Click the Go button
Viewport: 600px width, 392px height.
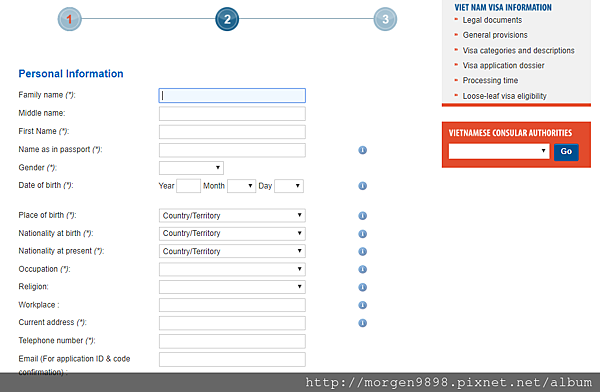point(566,152)
